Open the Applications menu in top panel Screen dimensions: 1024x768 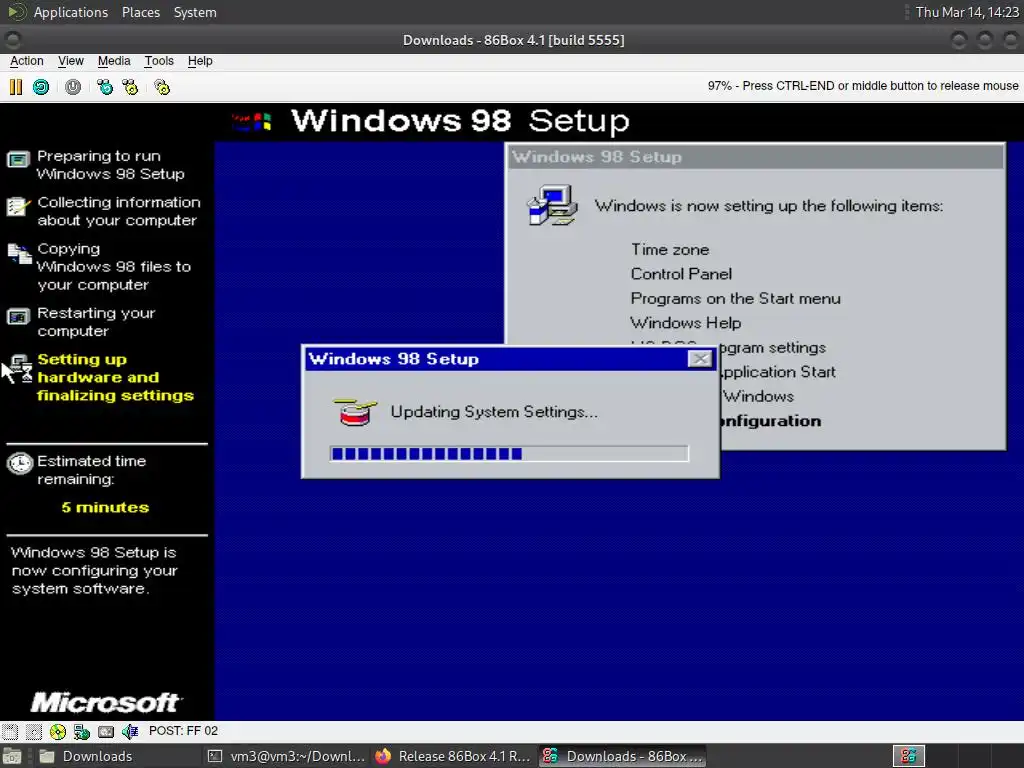tap(71, 12)
